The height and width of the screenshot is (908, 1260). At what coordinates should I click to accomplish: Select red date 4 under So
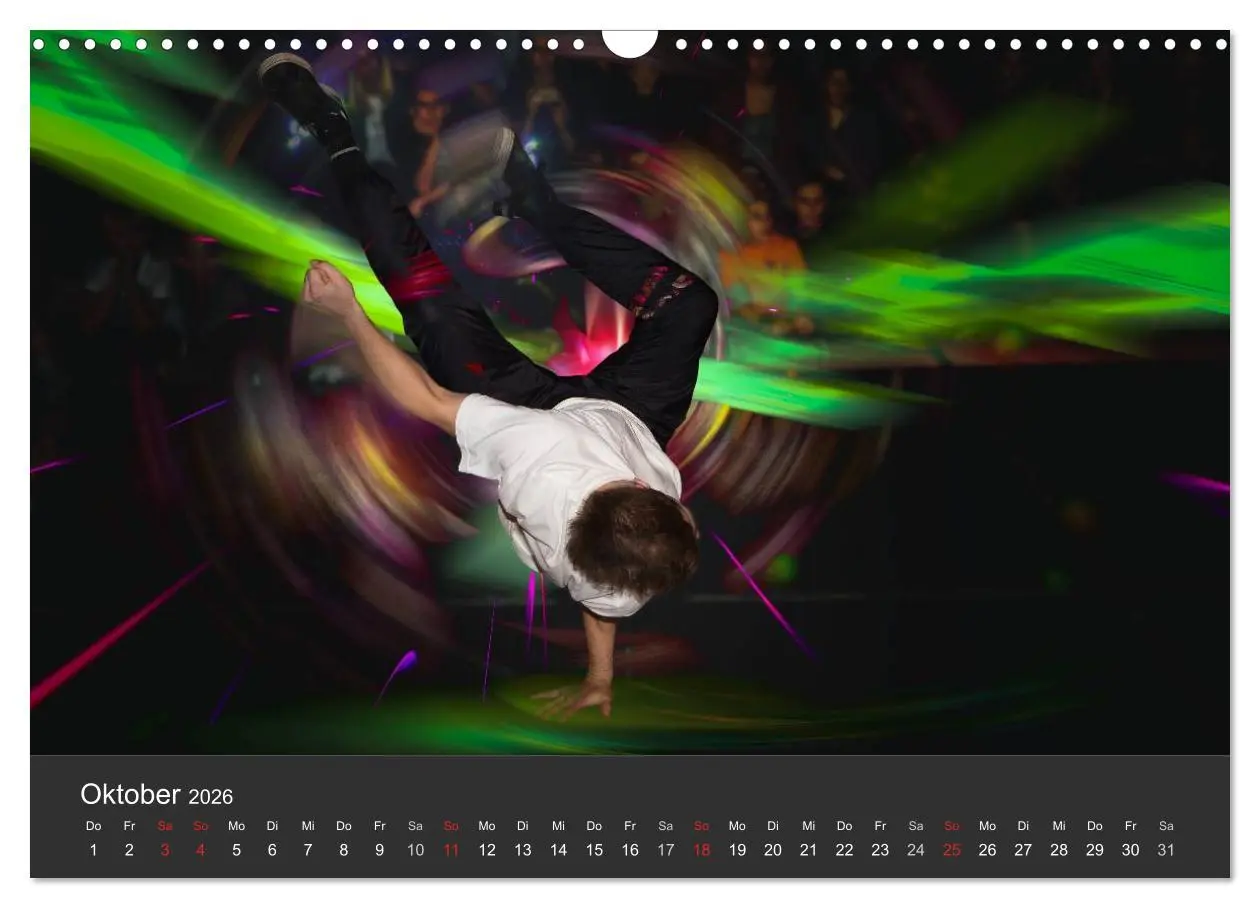click(201, 850)
